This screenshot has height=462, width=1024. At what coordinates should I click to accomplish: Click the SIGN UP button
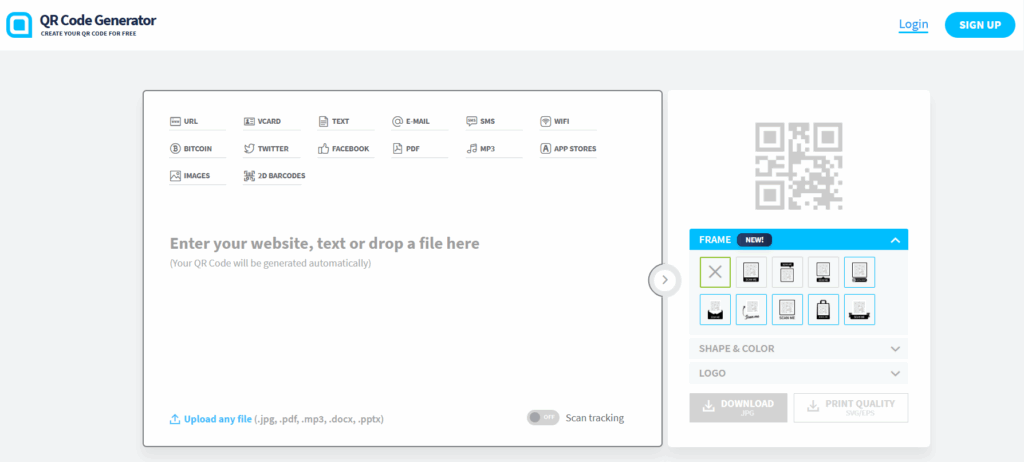pos(980,25)
